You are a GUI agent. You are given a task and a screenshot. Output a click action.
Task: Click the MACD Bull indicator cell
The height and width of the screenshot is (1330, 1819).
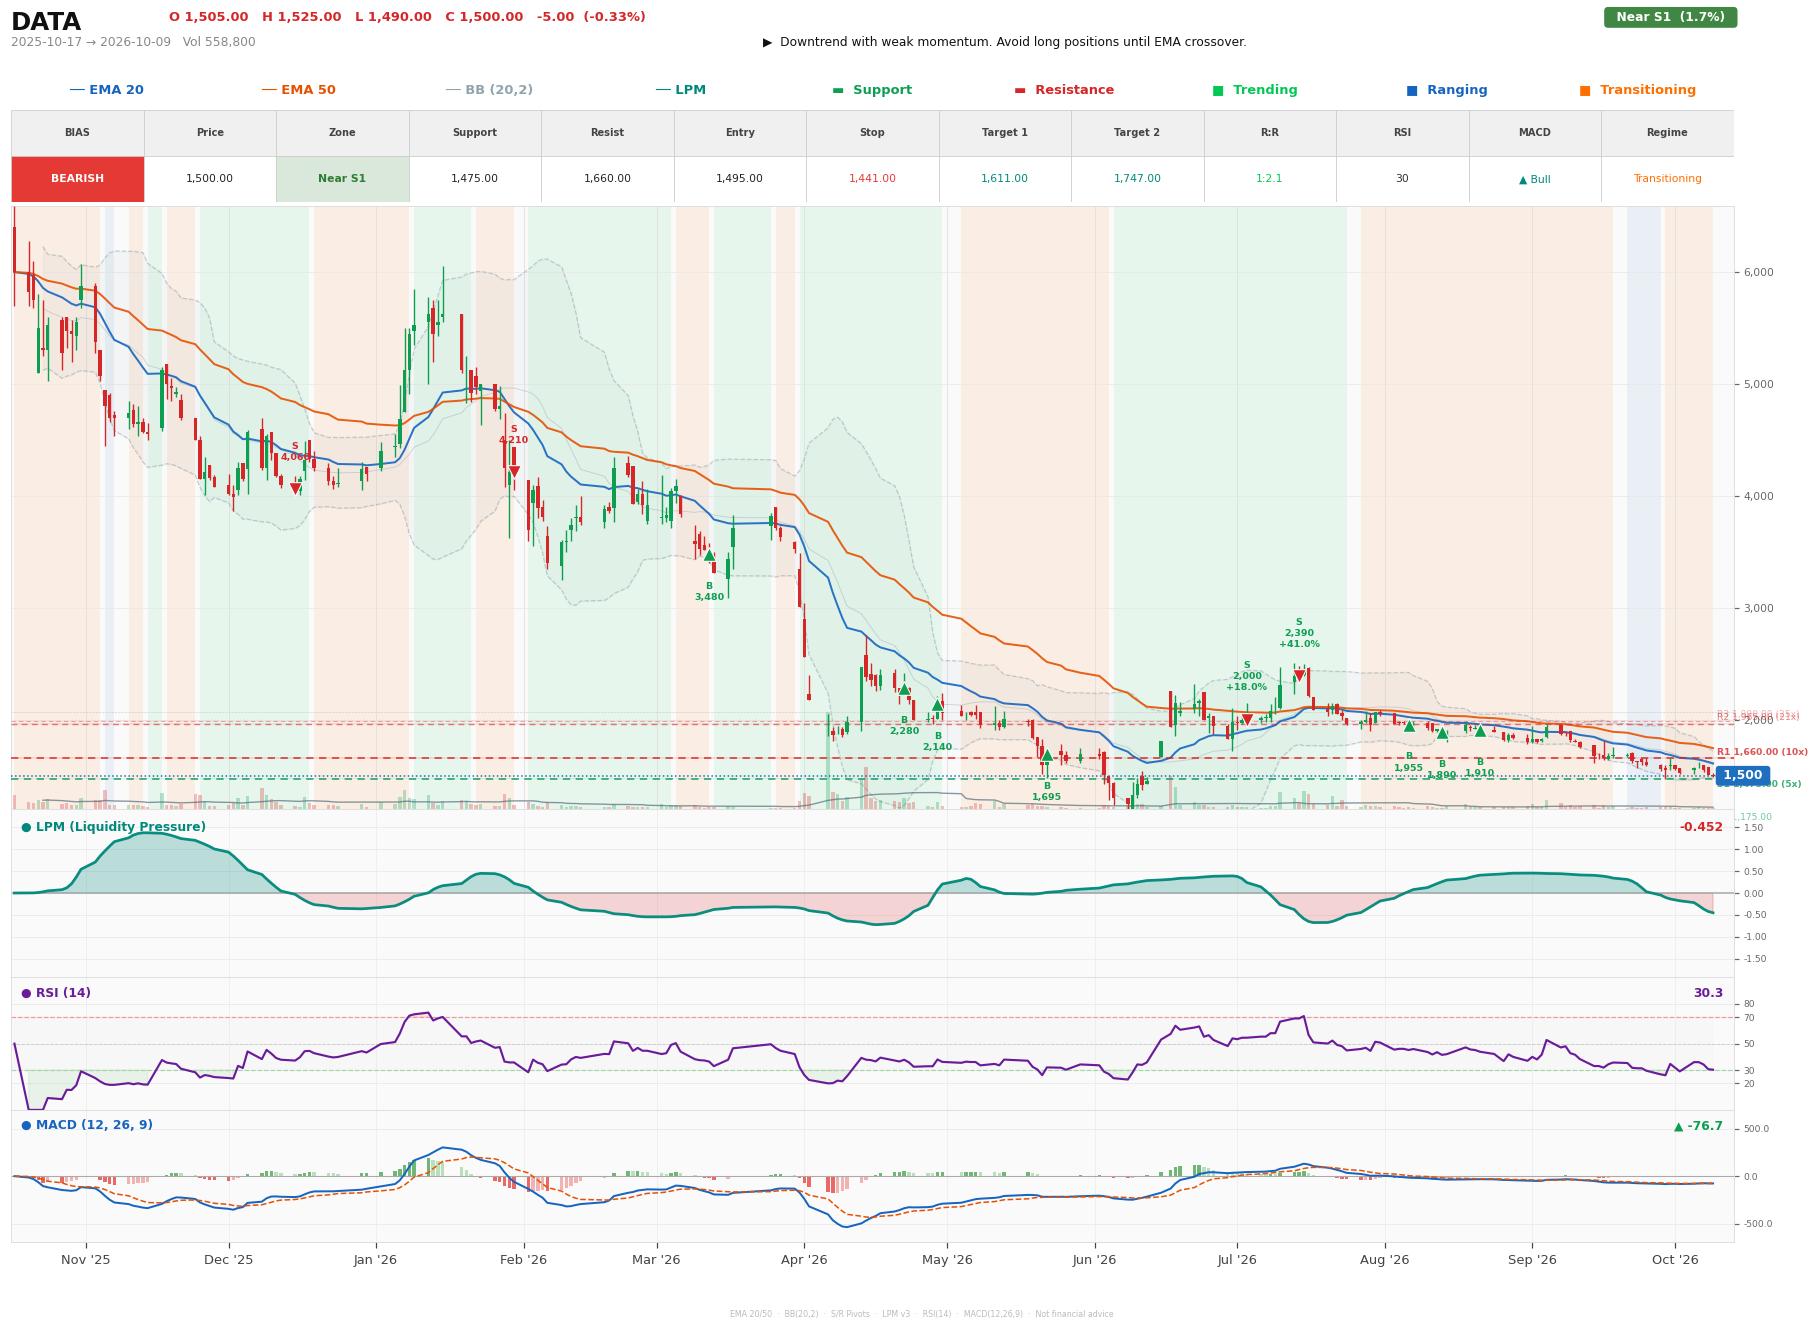click(1534, 179)
